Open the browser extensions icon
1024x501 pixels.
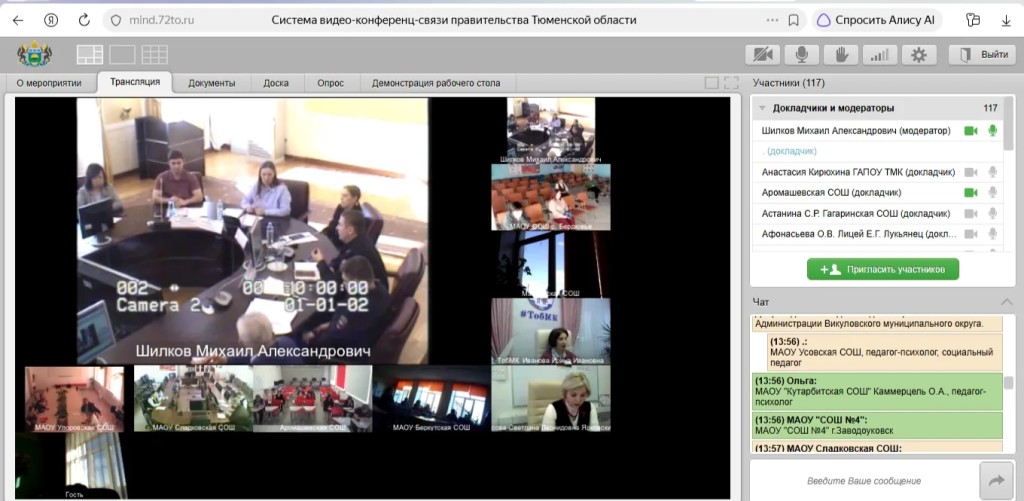[x=973, y=20]
